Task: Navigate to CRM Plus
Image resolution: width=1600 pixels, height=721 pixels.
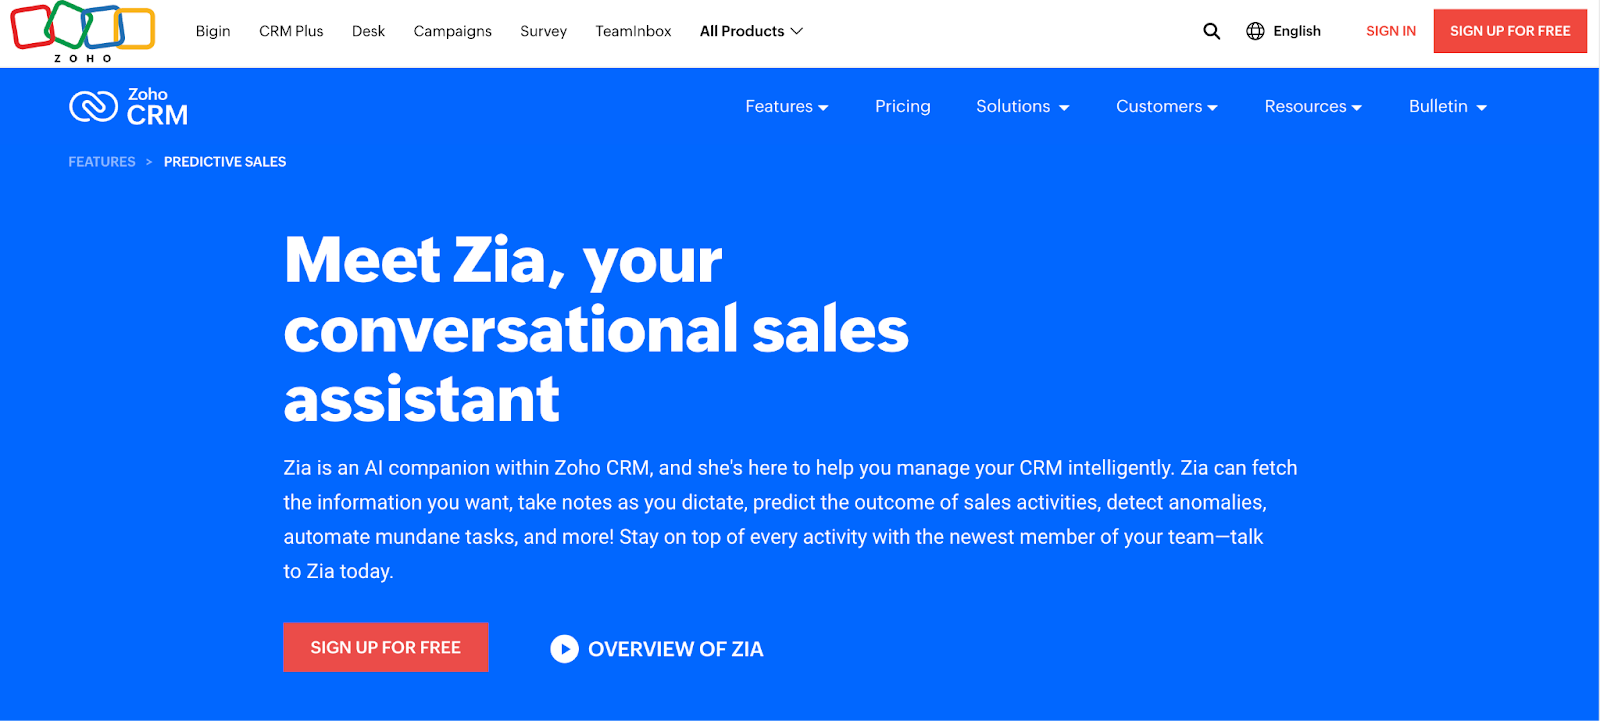Action: 291,31
